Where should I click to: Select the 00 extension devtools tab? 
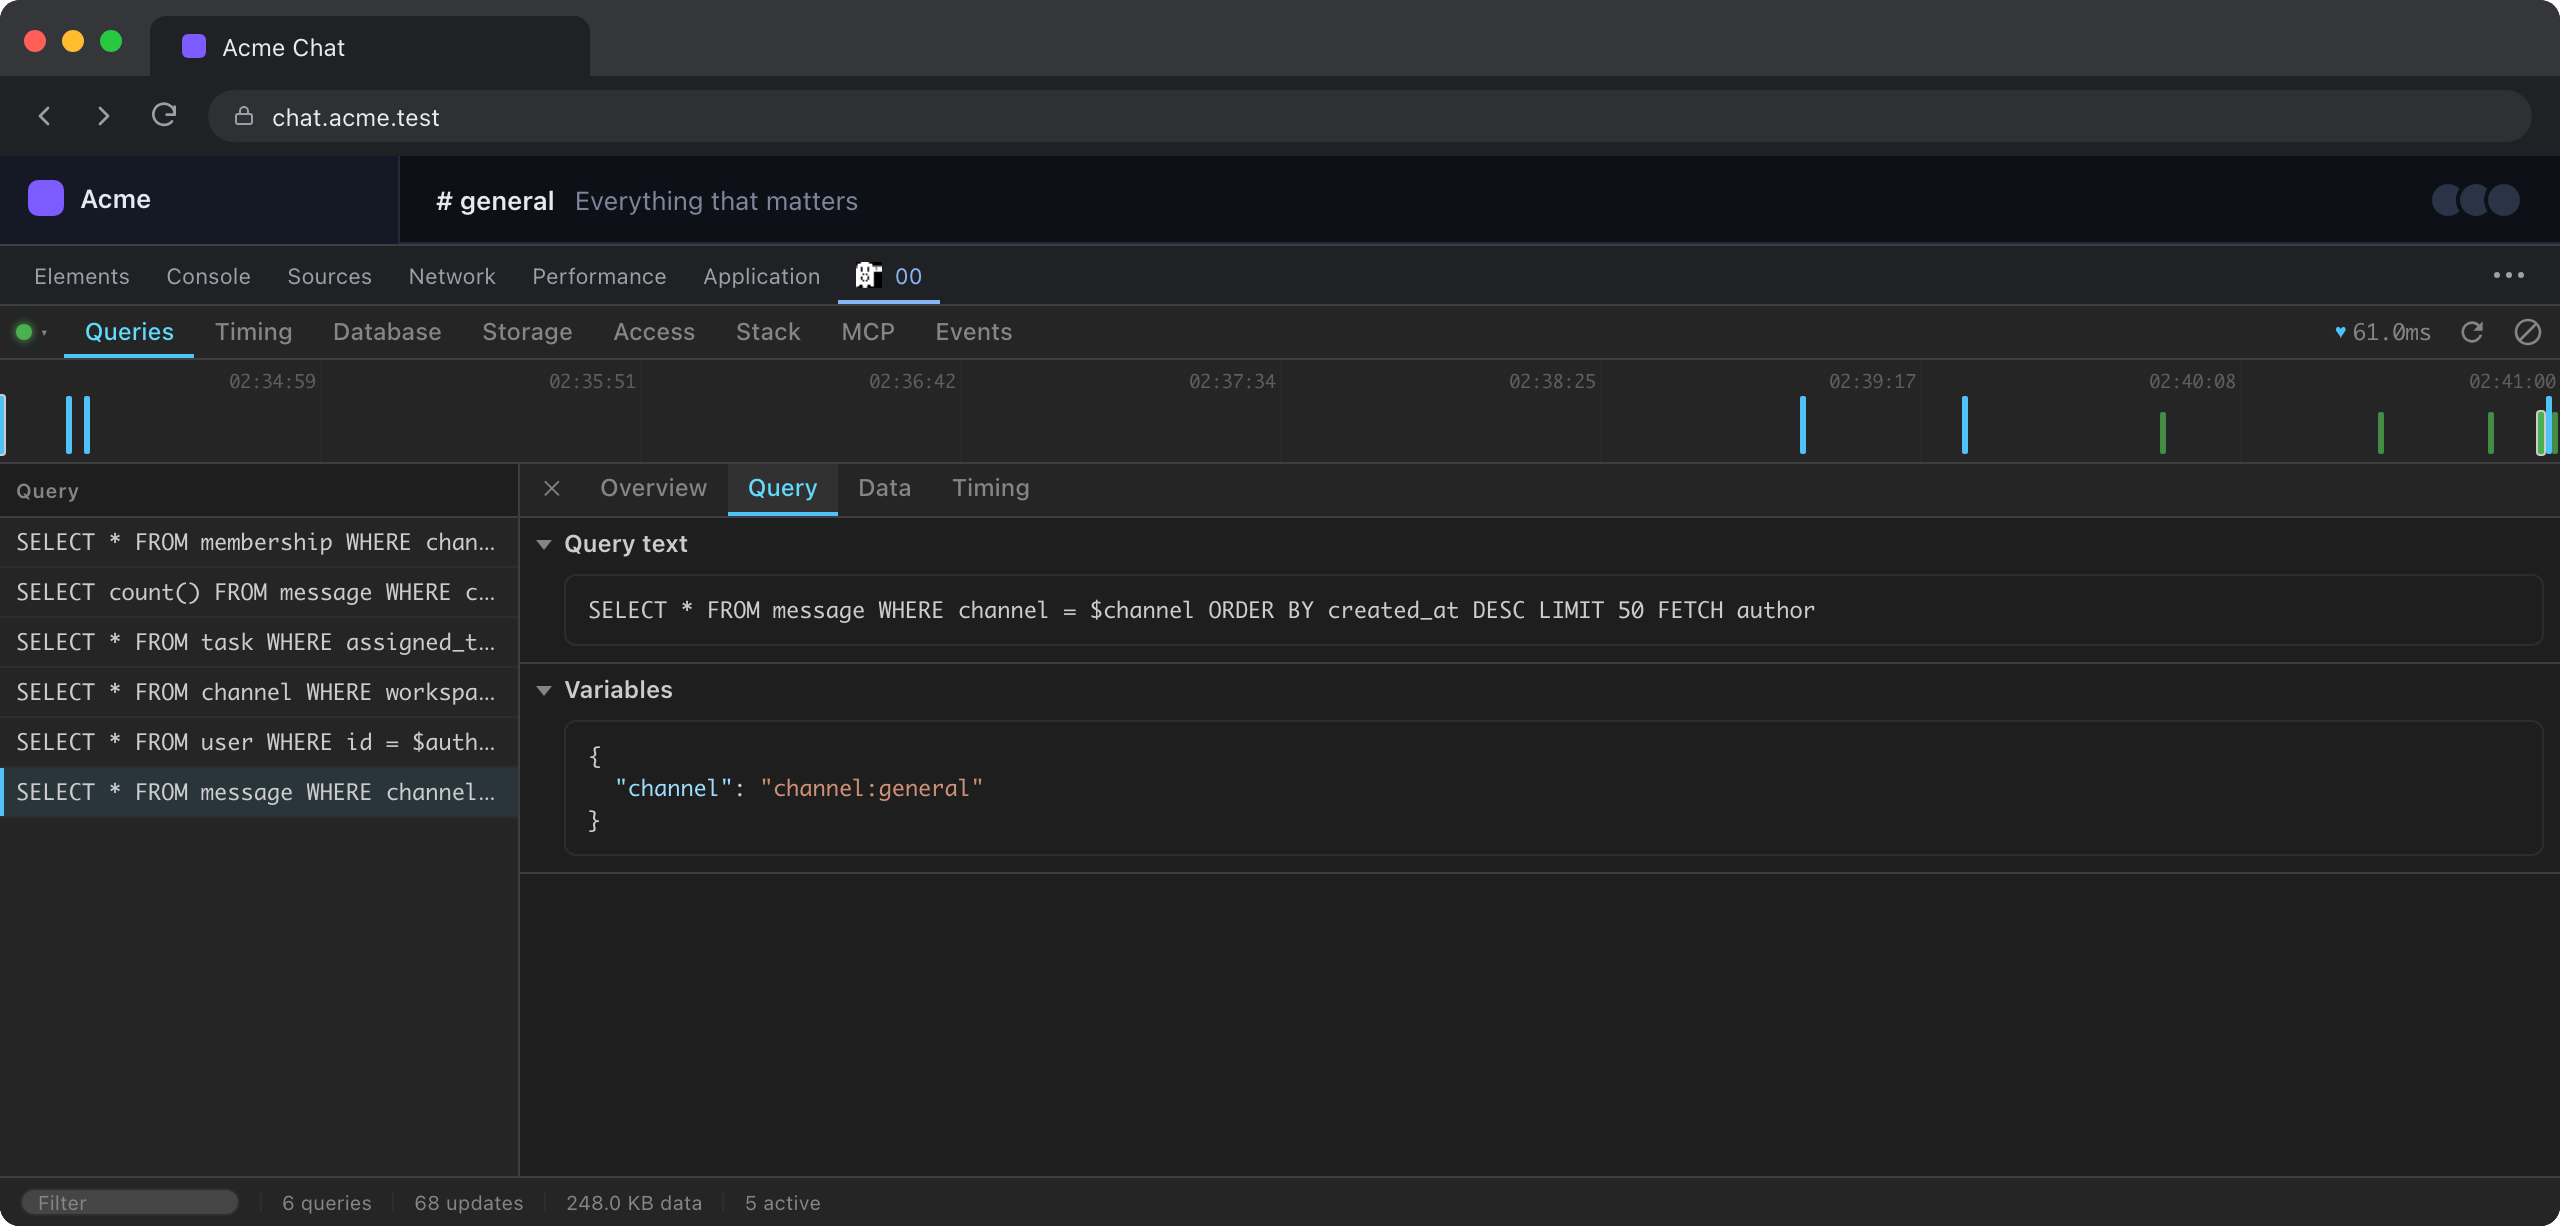(888, 276)
